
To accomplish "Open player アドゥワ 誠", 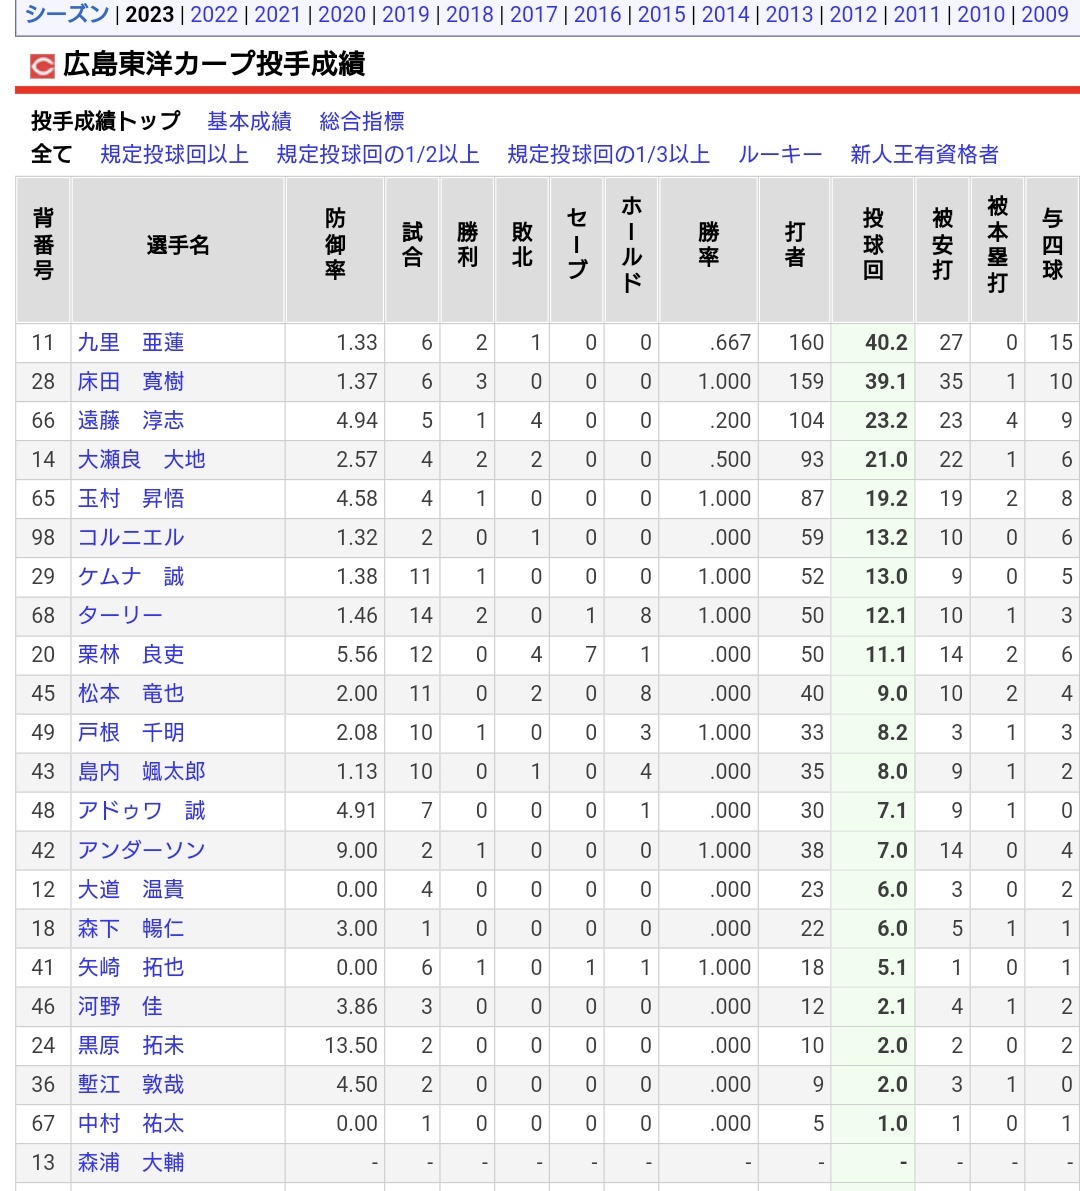I will (x=141, y=810).
